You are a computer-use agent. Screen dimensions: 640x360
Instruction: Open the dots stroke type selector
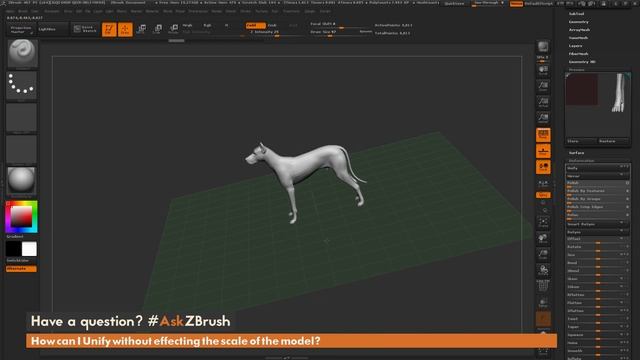22,85
